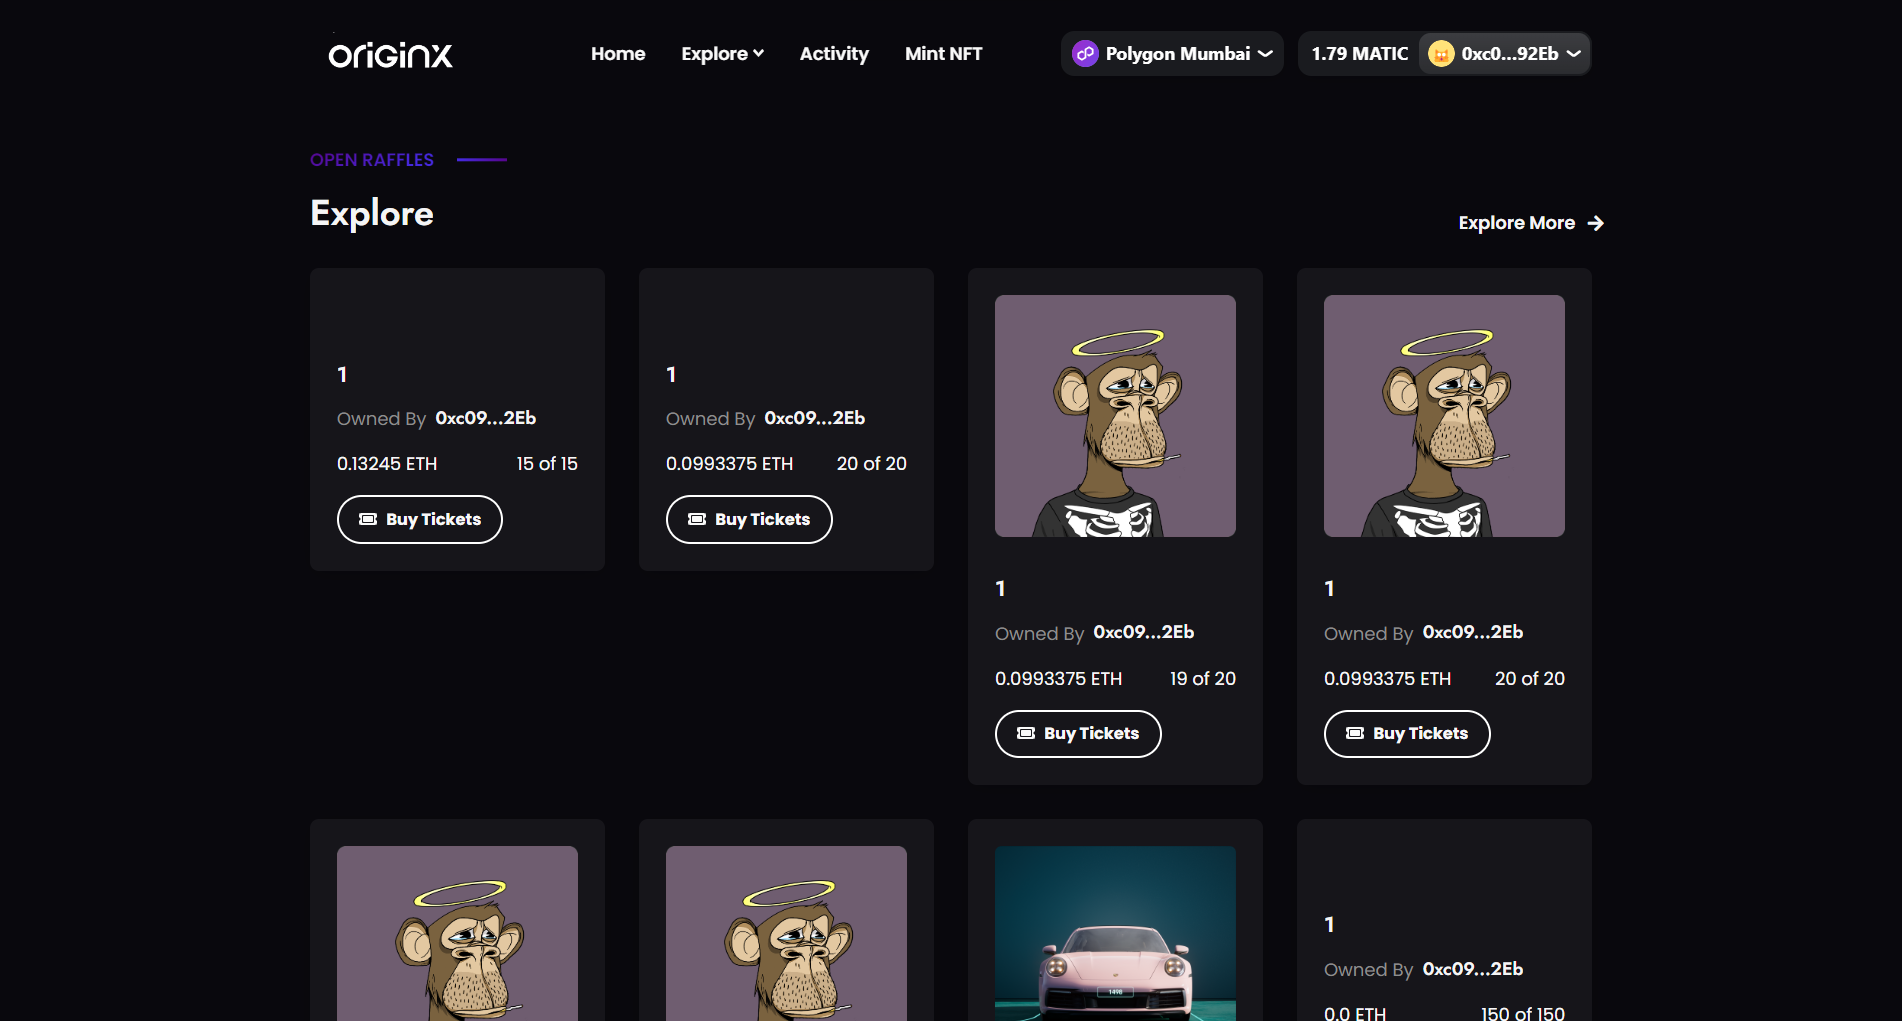Image resolution: width=1902 pixels, height=1021 pixels.
Task: Open second bottom-row ape raffle image
Action: coord(786,933)
